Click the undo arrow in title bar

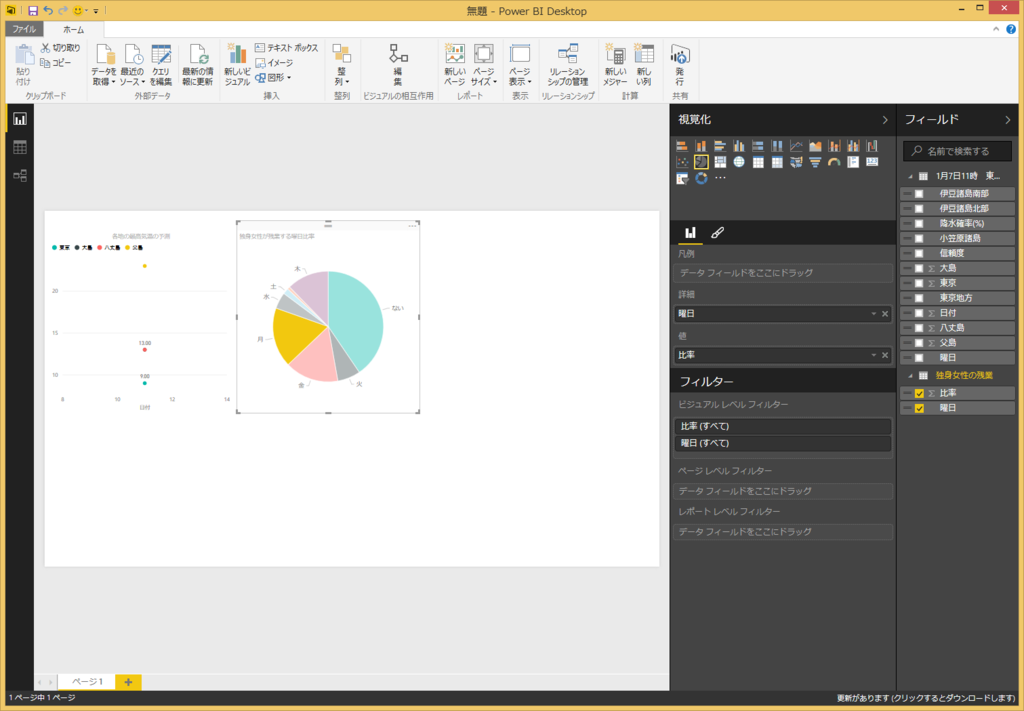(48, 10)
